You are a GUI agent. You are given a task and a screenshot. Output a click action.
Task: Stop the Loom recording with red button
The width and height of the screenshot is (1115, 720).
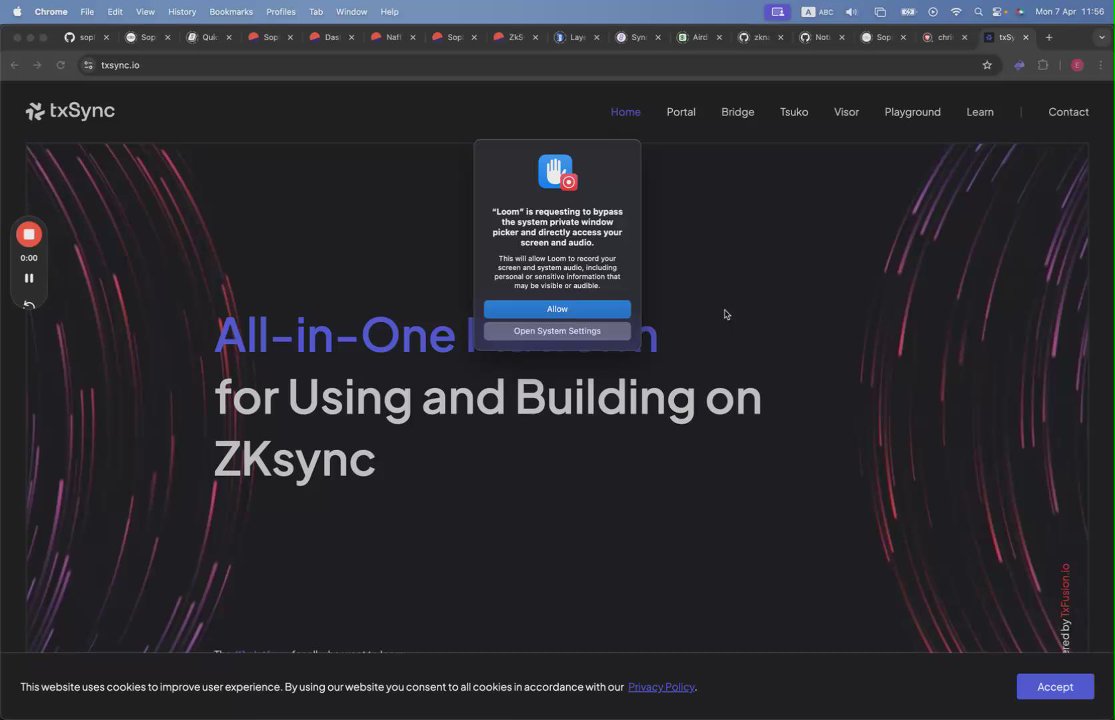tap(28, 235)
